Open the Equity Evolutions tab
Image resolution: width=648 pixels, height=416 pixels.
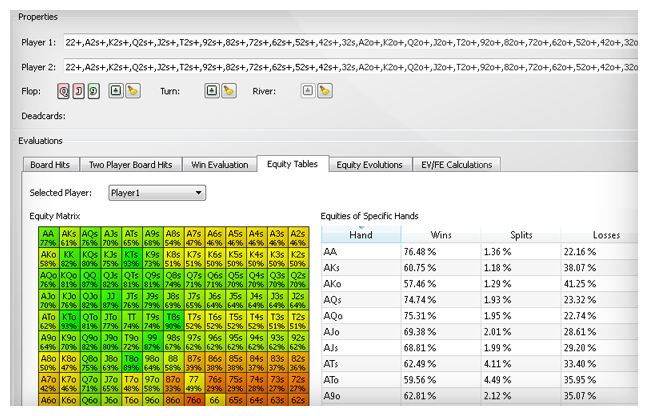click(369, 165)
